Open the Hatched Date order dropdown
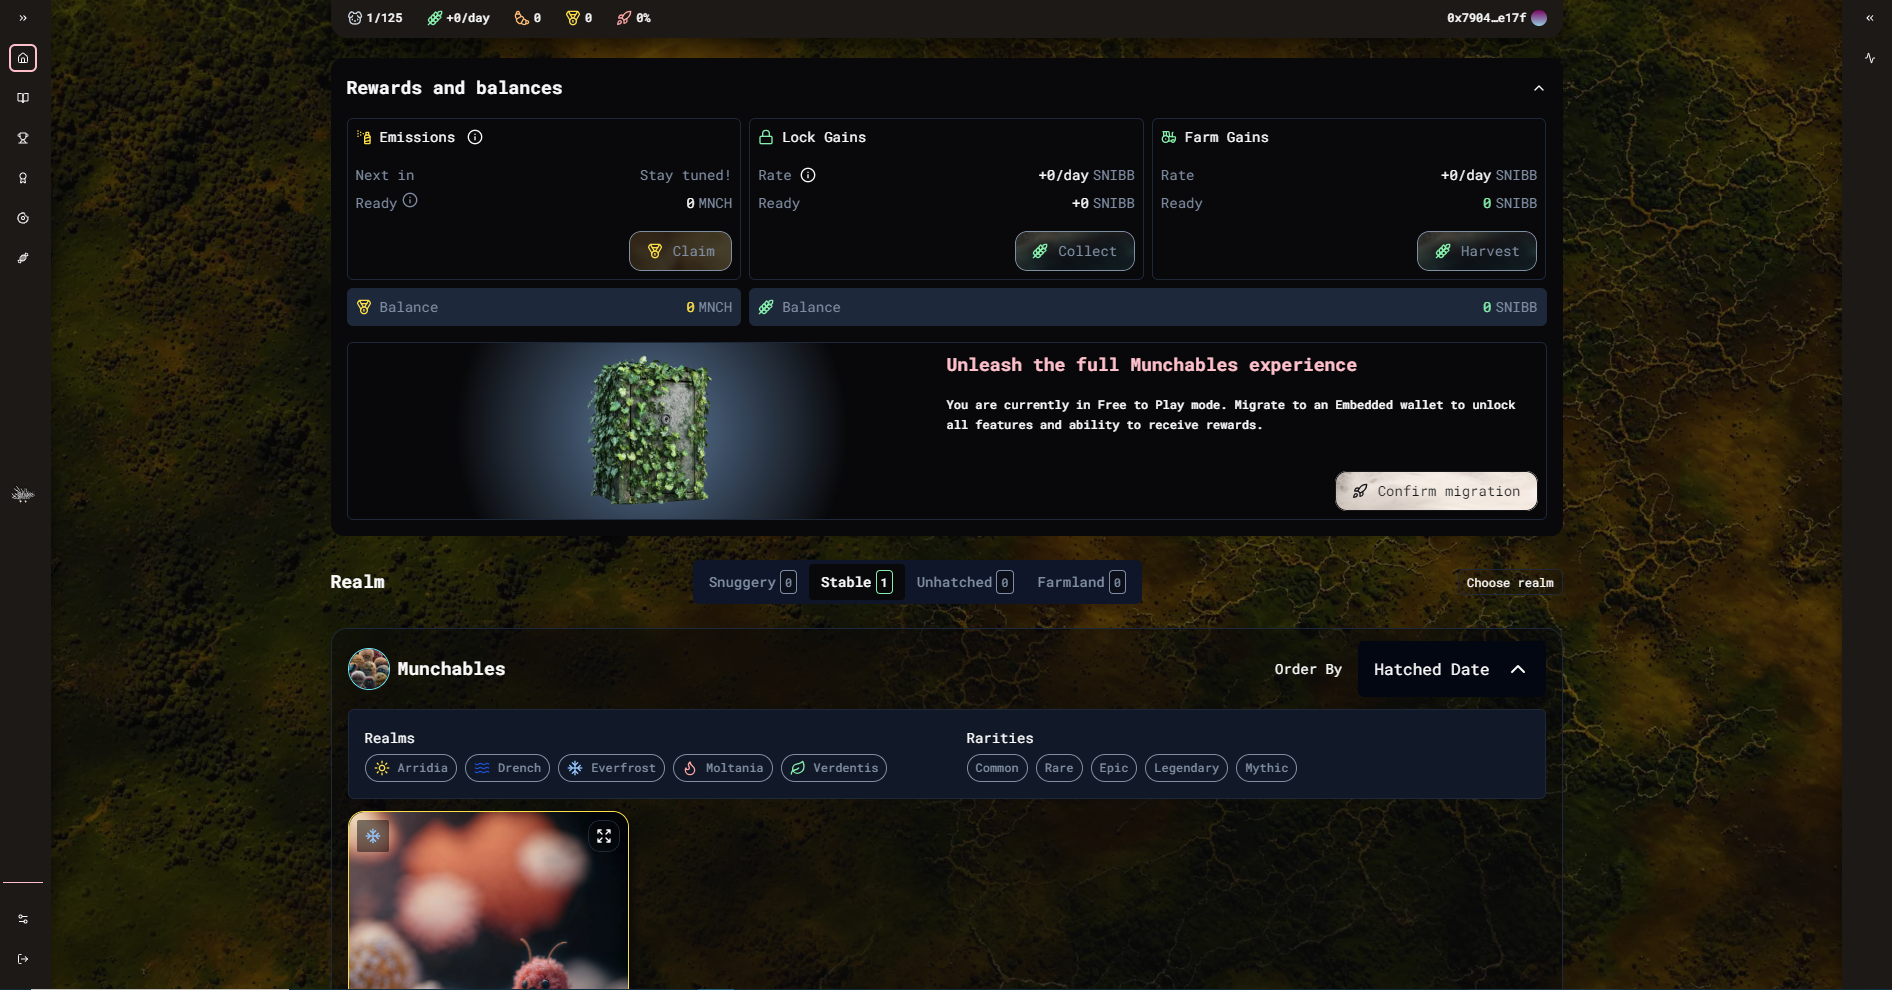Viewport: 1892px width, 990px height. coord(1451,669)
